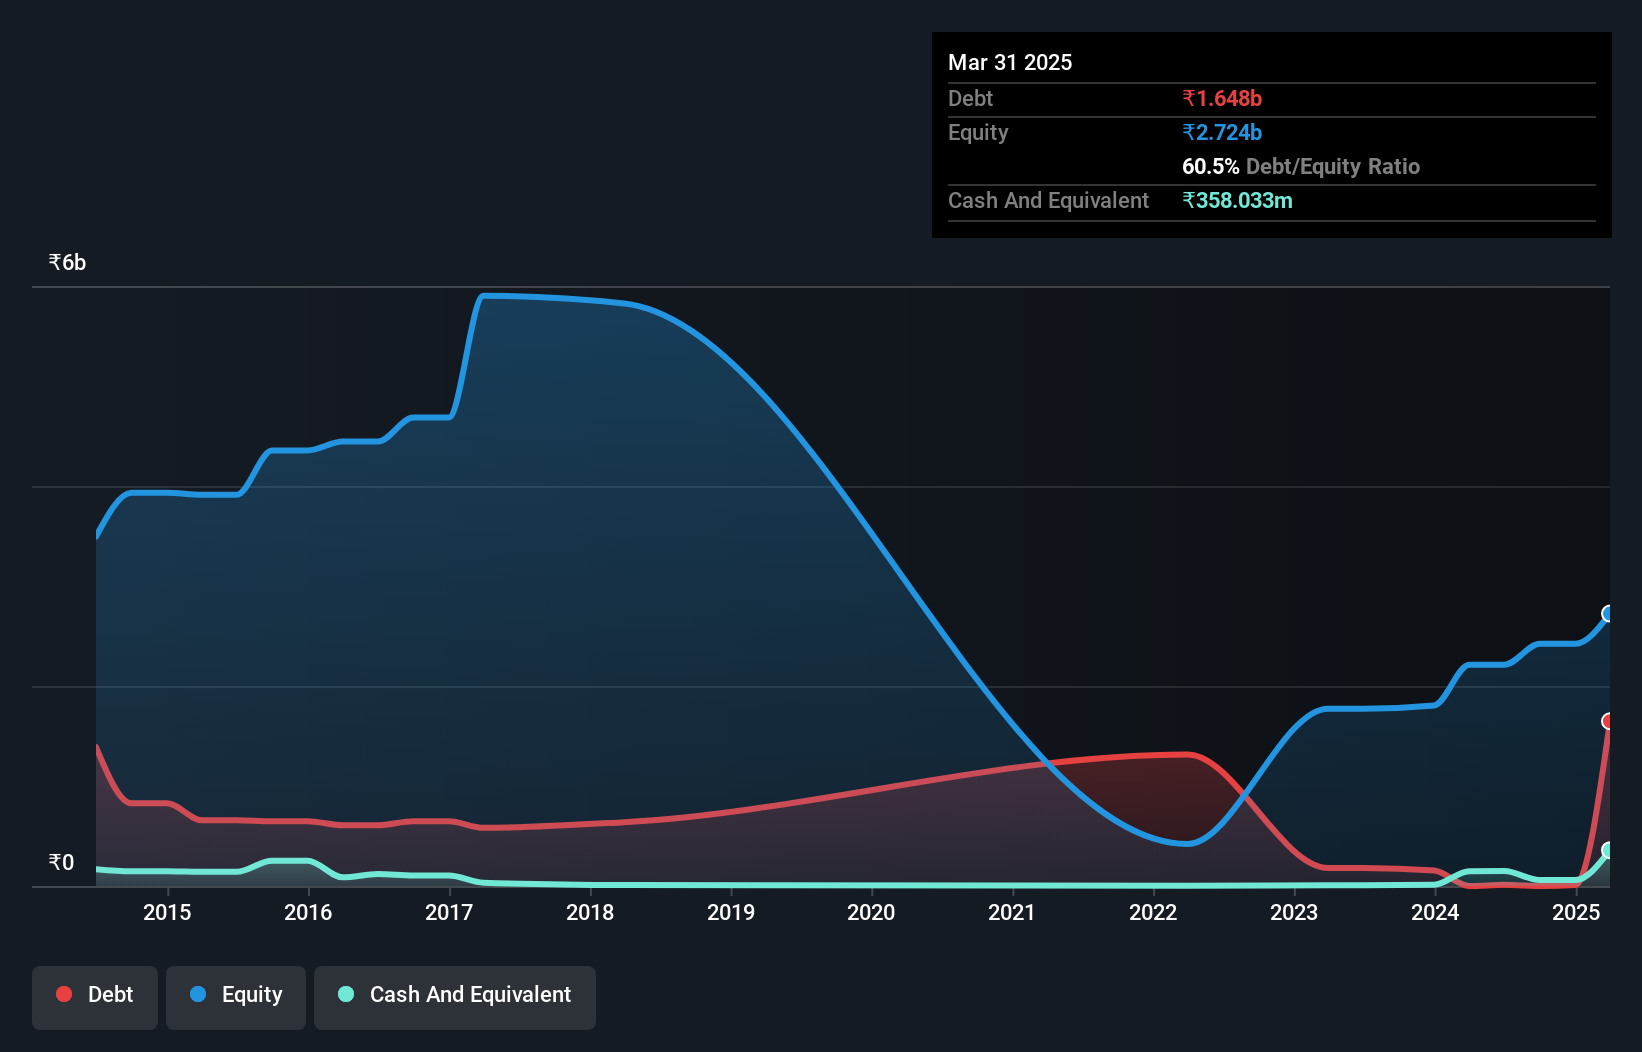Click the ₹0 y-axis label
The width and height of the screenshot is (1642, 1052).
61,862
